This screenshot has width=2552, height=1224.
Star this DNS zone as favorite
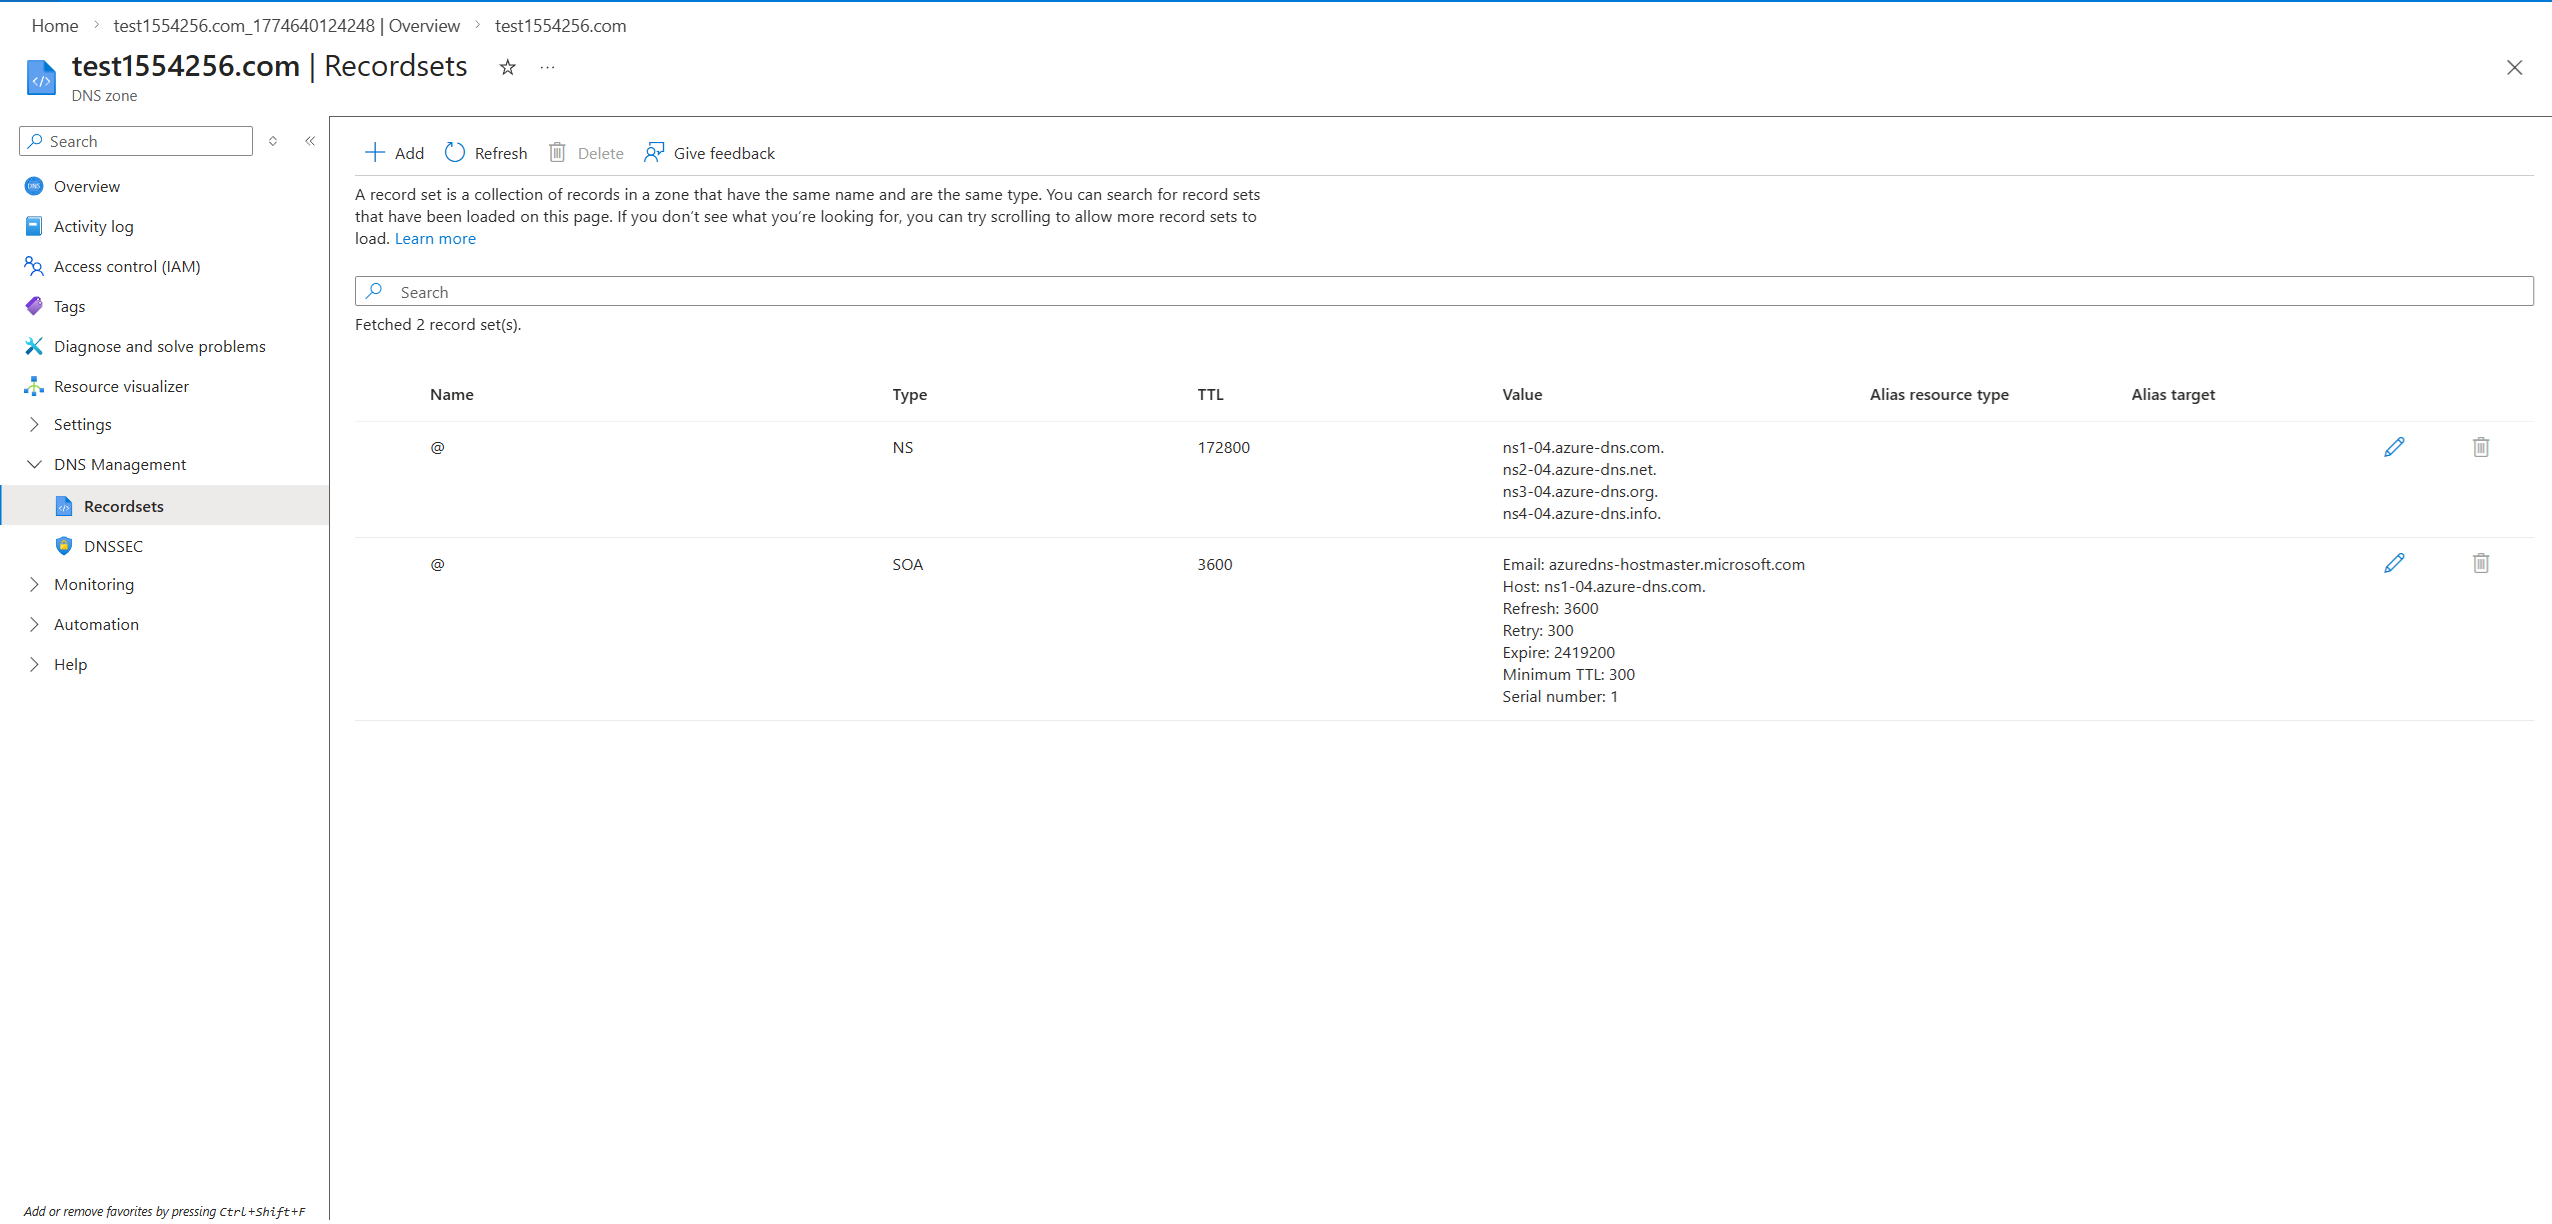(508, 67)
